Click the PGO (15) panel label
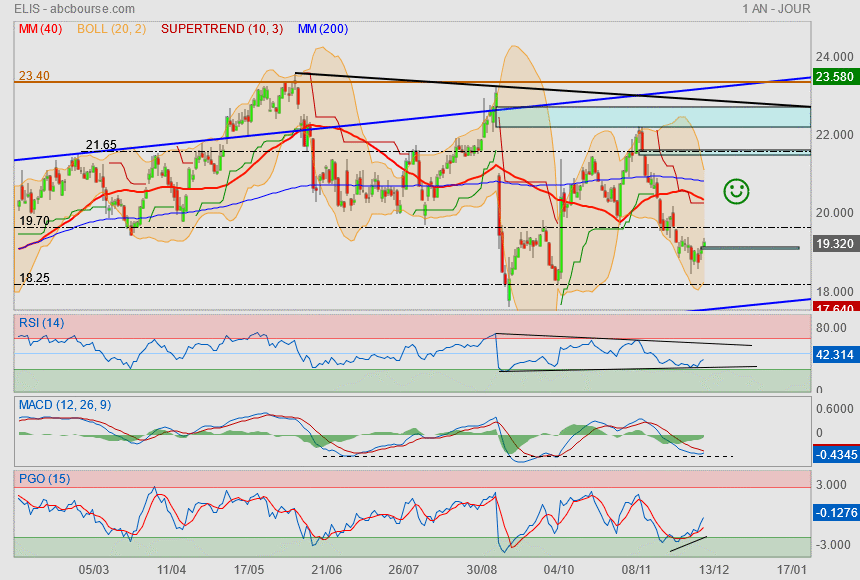The width and height of the screenshot is (860, 580). 44,478
